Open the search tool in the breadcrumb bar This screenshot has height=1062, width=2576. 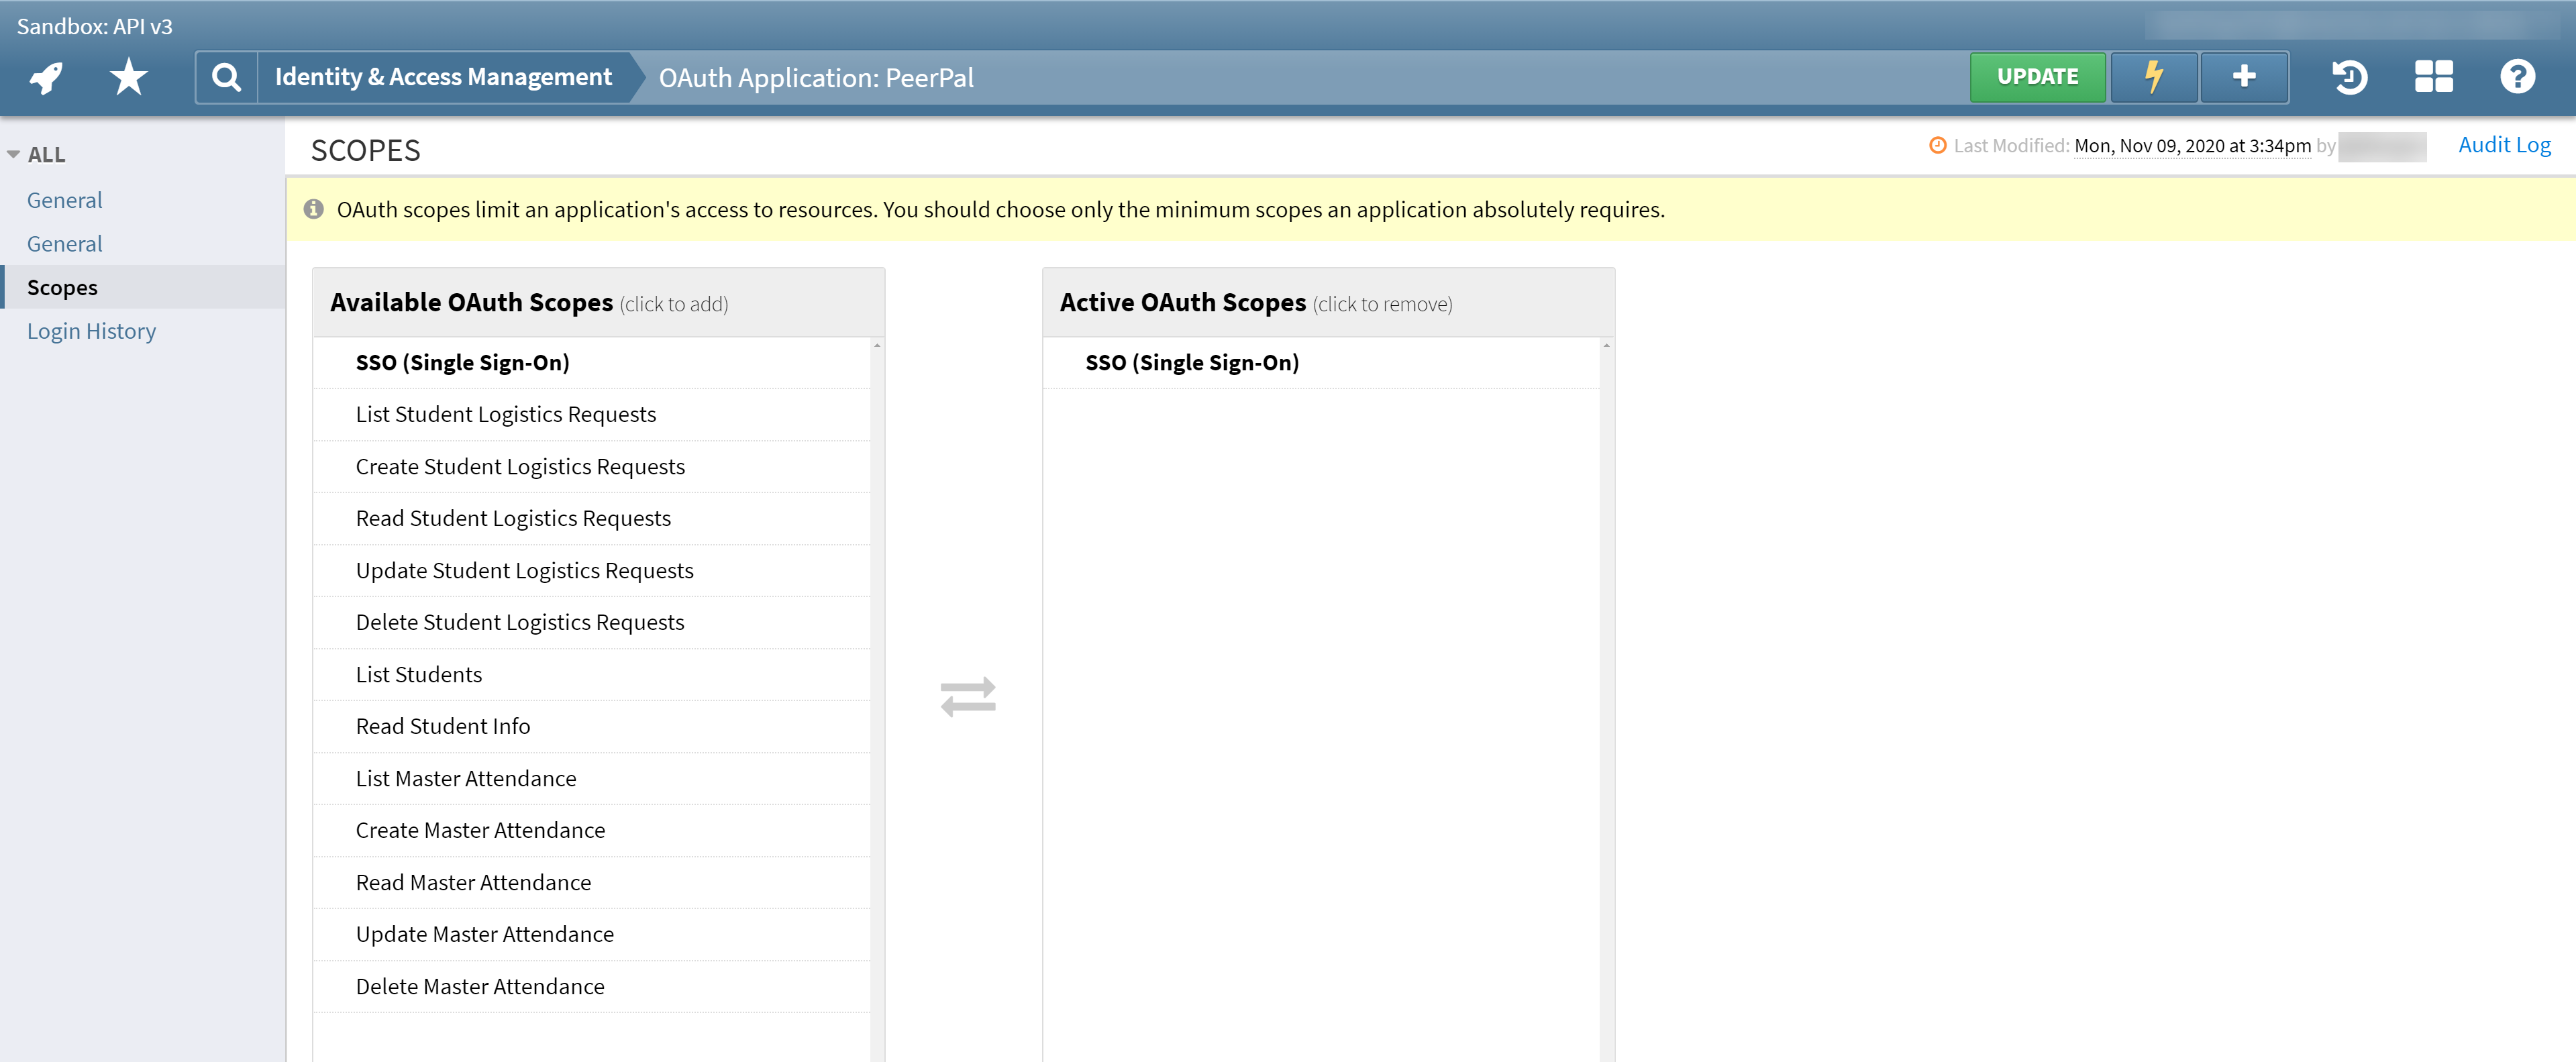pos(225,77)
